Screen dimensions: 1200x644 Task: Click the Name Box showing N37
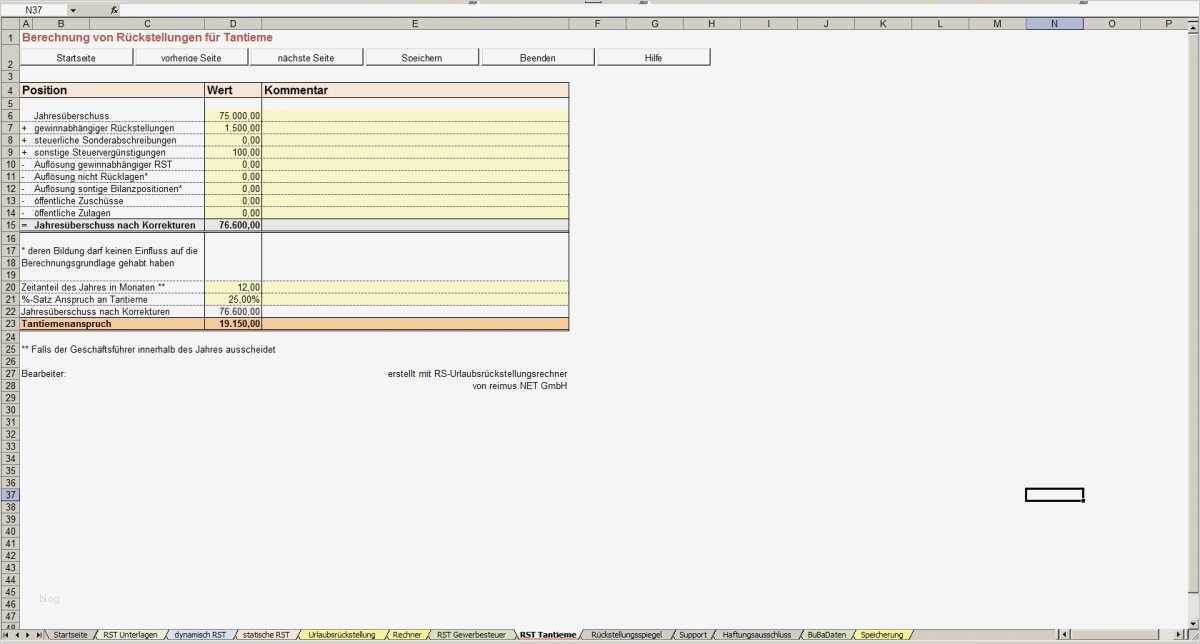(x=34, y=9)
